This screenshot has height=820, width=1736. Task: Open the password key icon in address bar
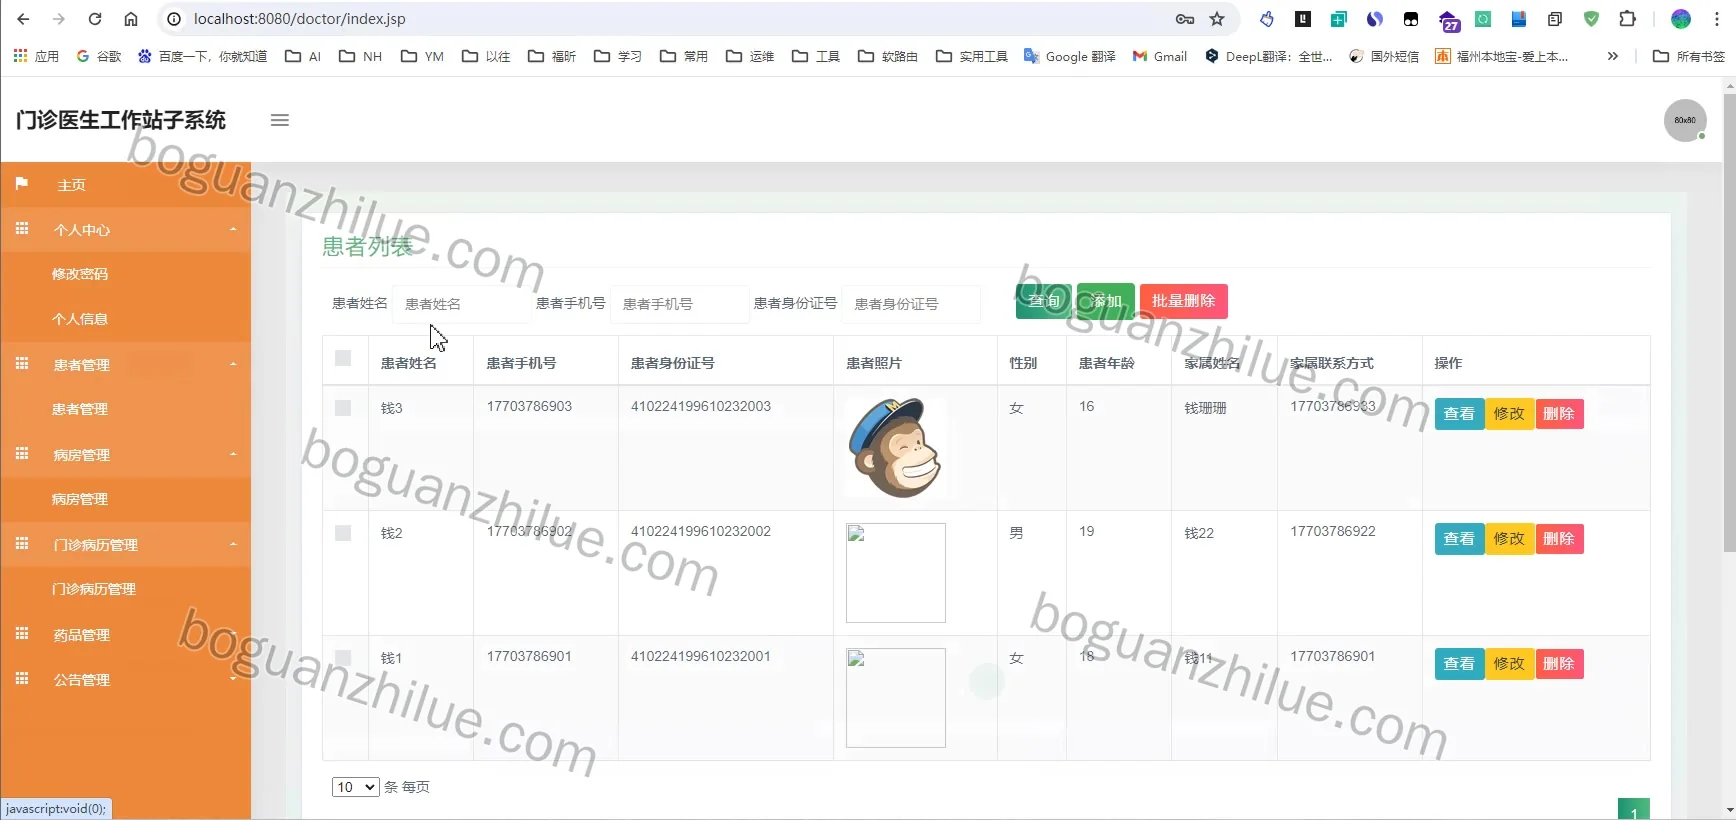(1185, 19)
